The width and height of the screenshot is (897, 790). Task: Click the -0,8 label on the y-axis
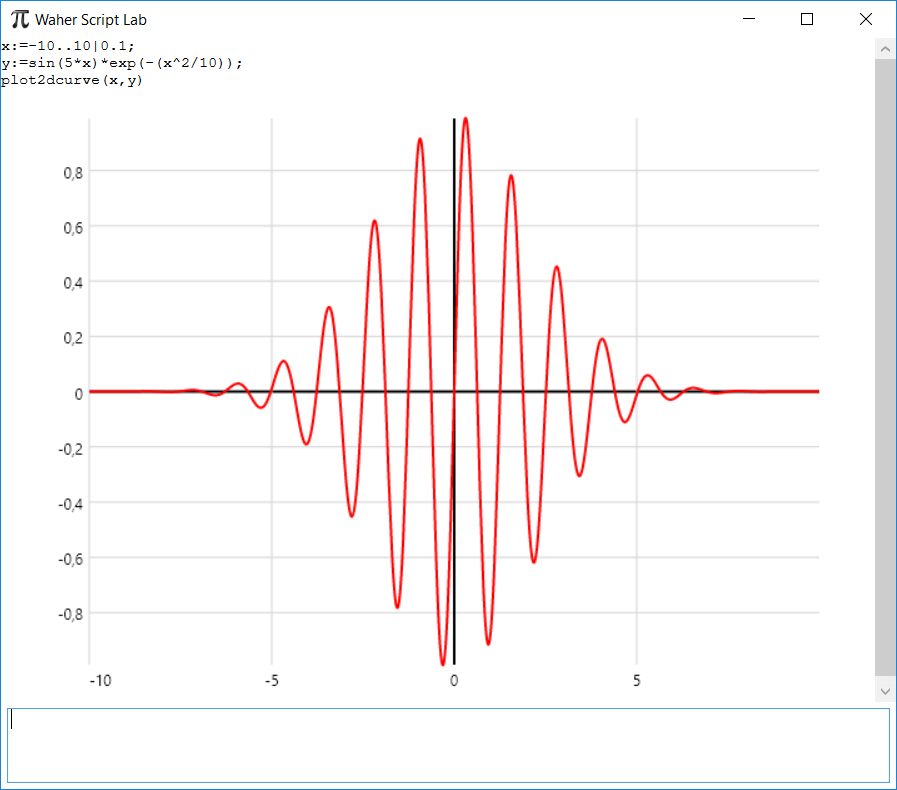(x=69, y=613)
